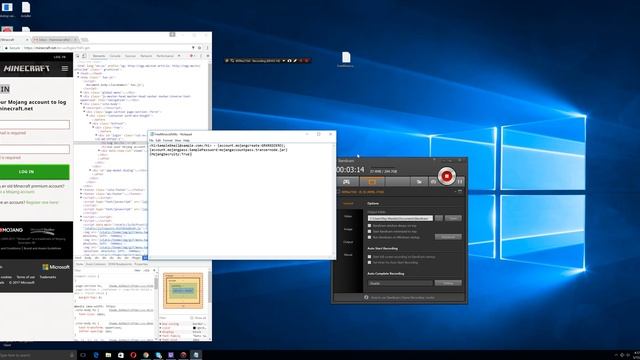Click Auto Complete Recording Settings button
This screenshot has width=640, height=360.
pyautogui.click(x=448, y=283)
